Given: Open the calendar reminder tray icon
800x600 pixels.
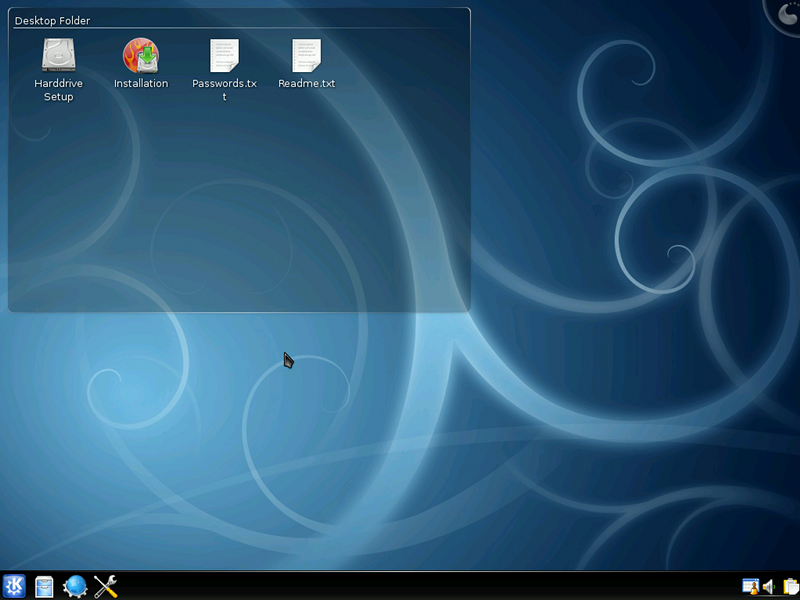Looking at the screenshot, I should [751, 587].
